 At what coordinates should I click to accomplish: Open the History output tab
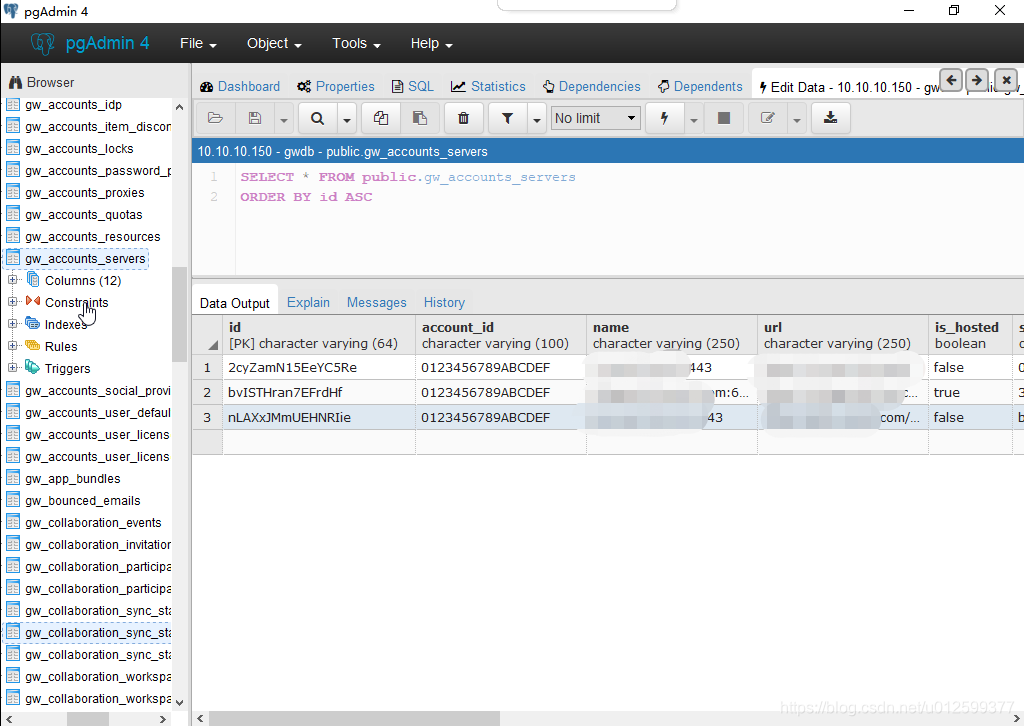pos(444,302)
